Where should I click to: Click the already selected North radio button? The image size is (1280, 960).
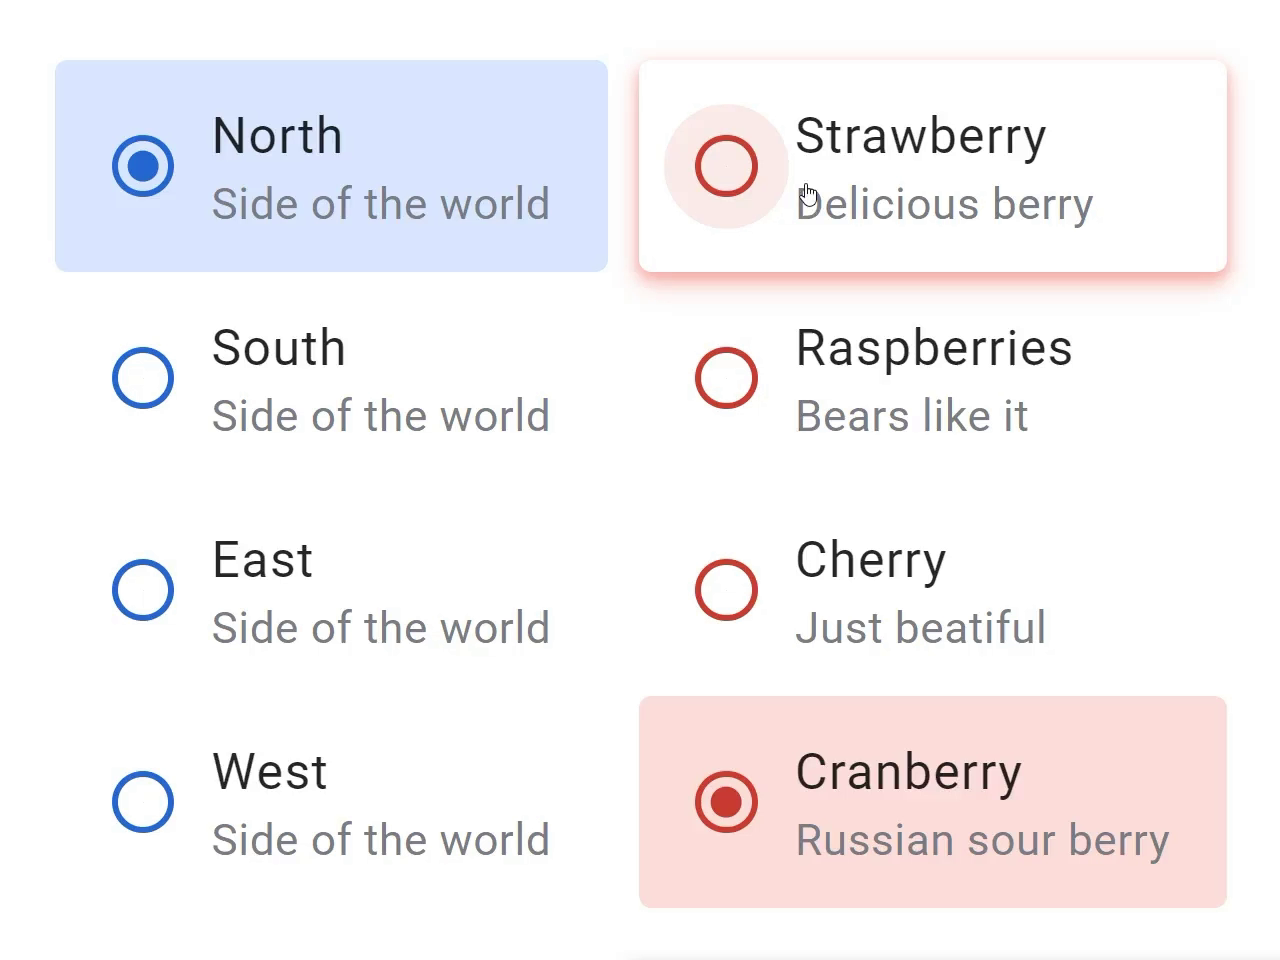pos(142,166)
